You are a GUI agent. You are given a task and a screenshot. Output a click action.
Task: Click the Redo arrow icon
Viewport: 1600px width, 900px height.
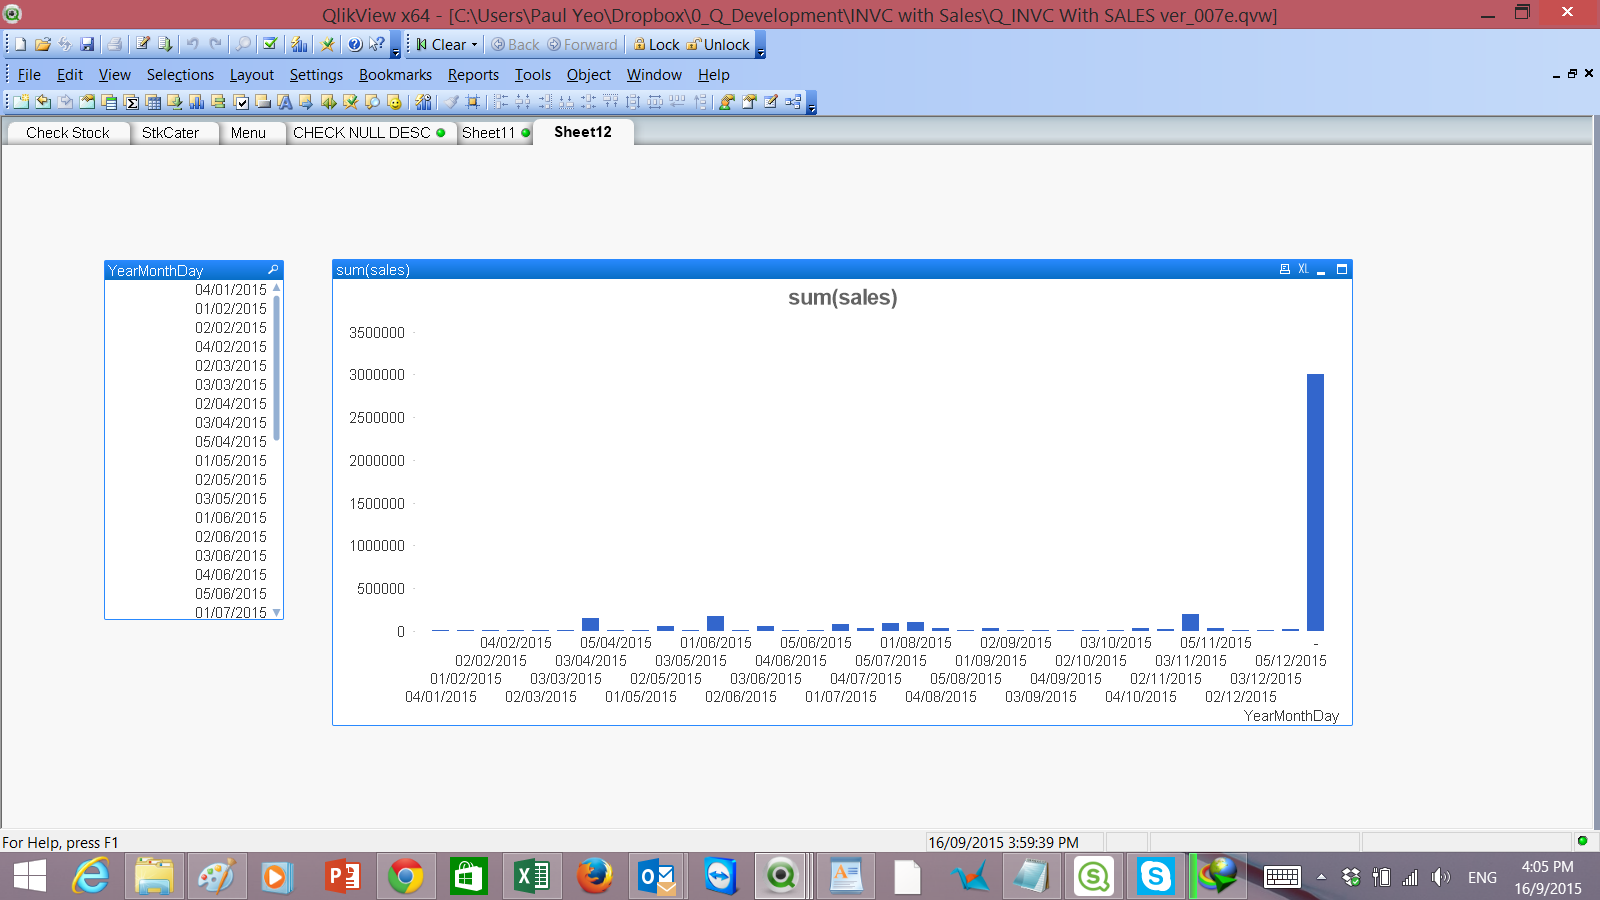point(215,44)
